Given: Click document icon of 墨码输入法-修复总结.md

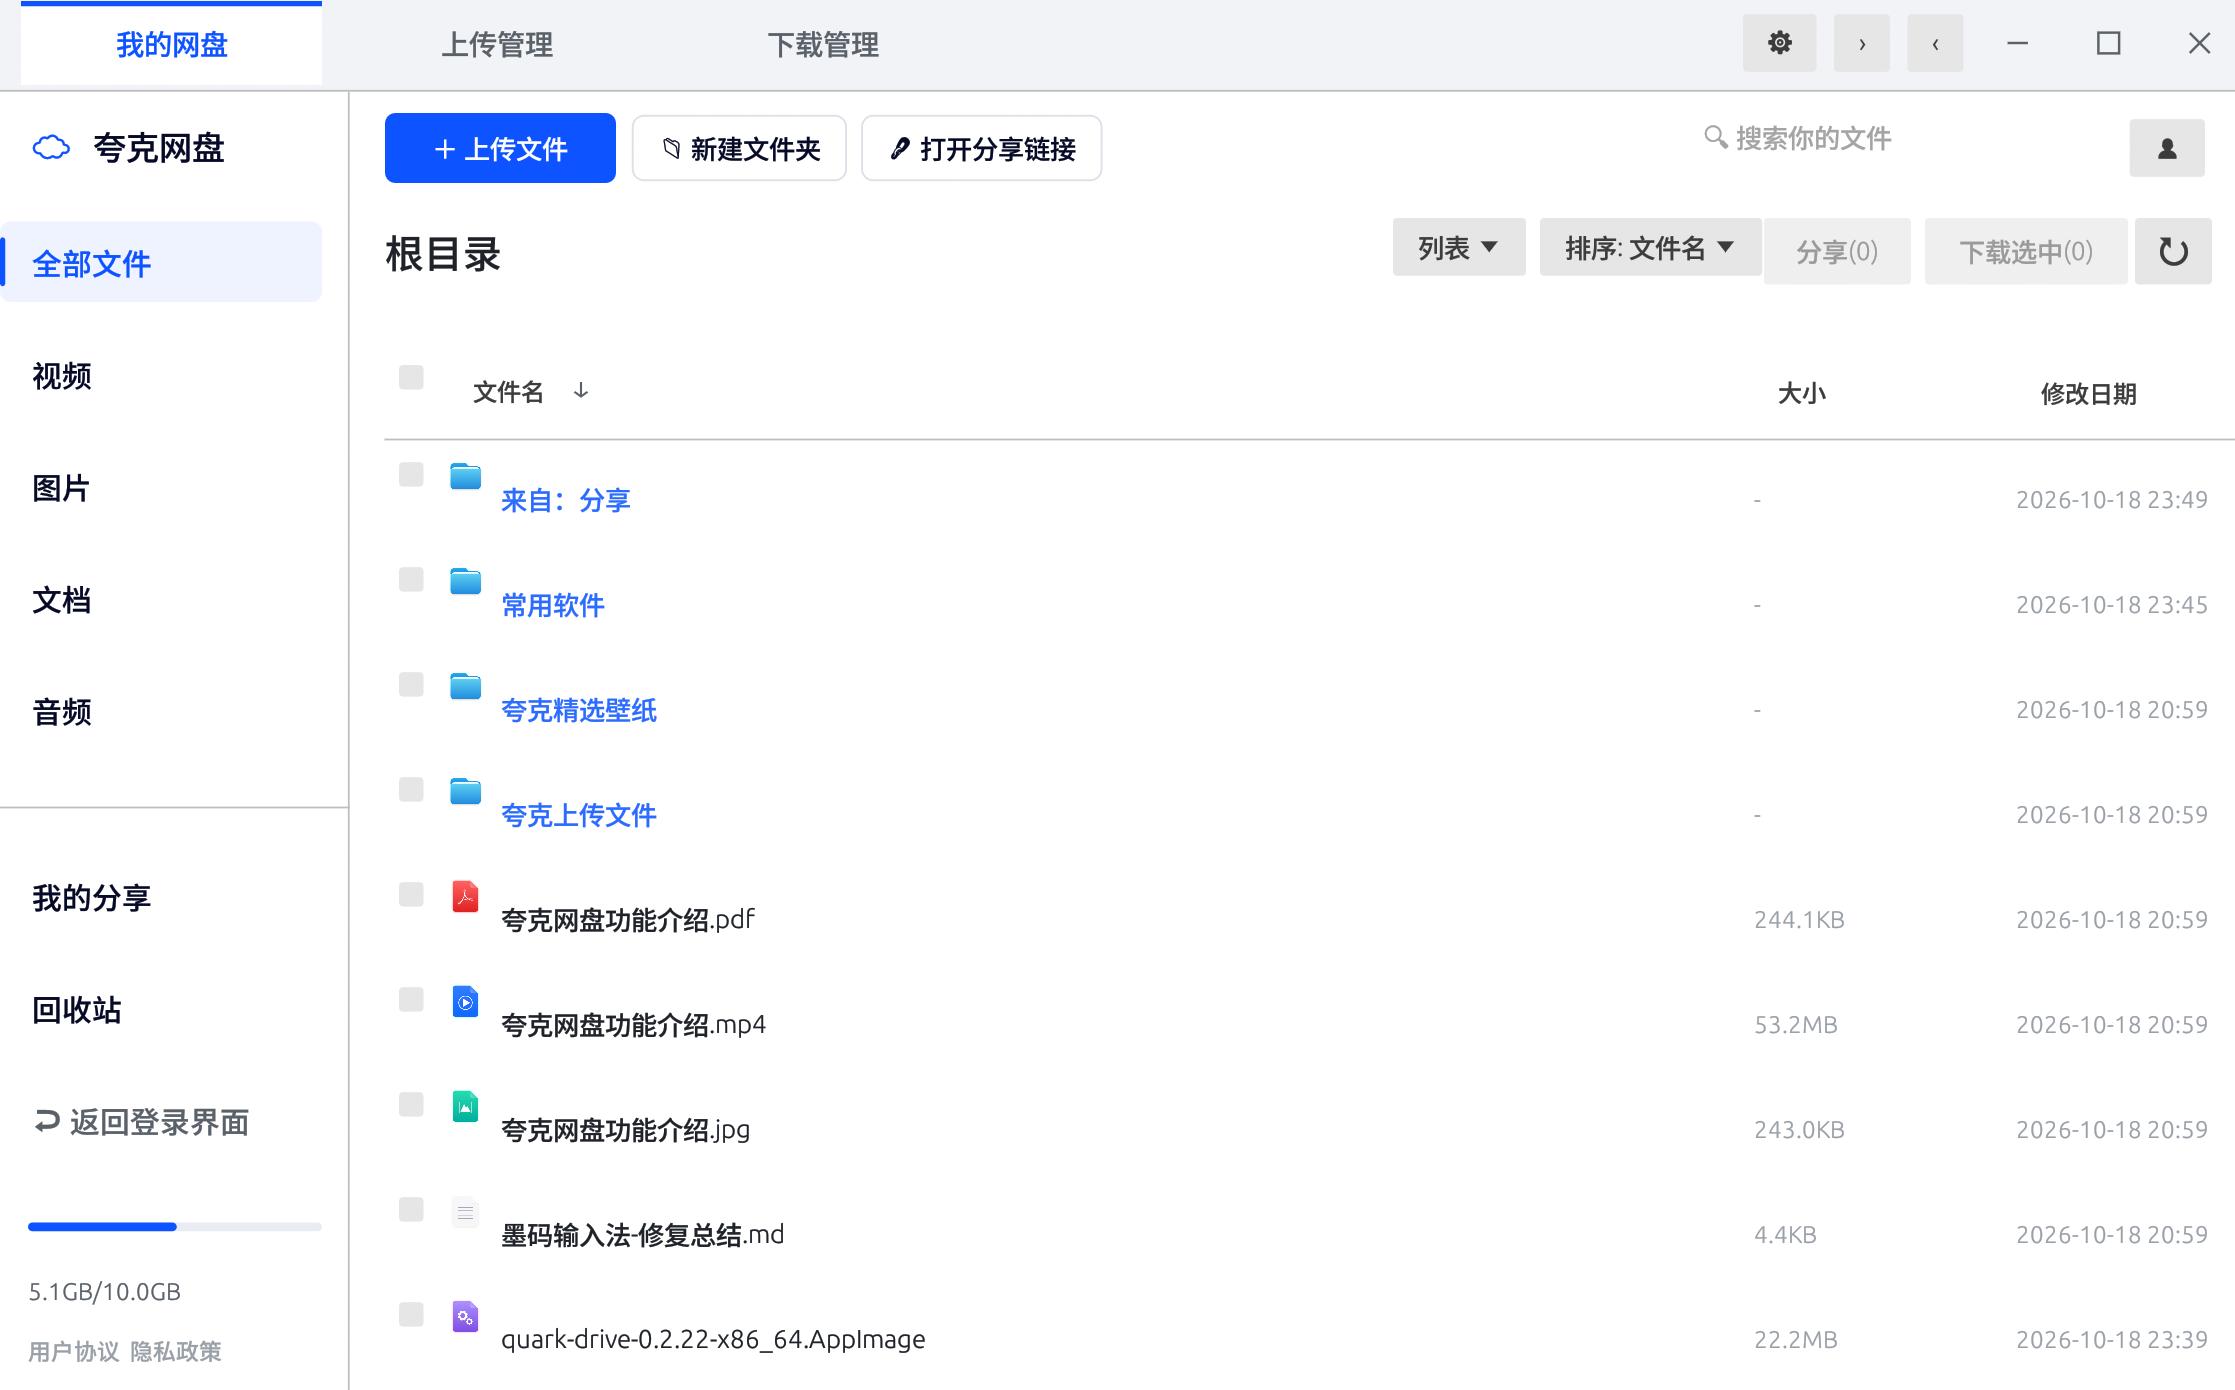Looking at the screenshot, I should [x=465, y=1212].
